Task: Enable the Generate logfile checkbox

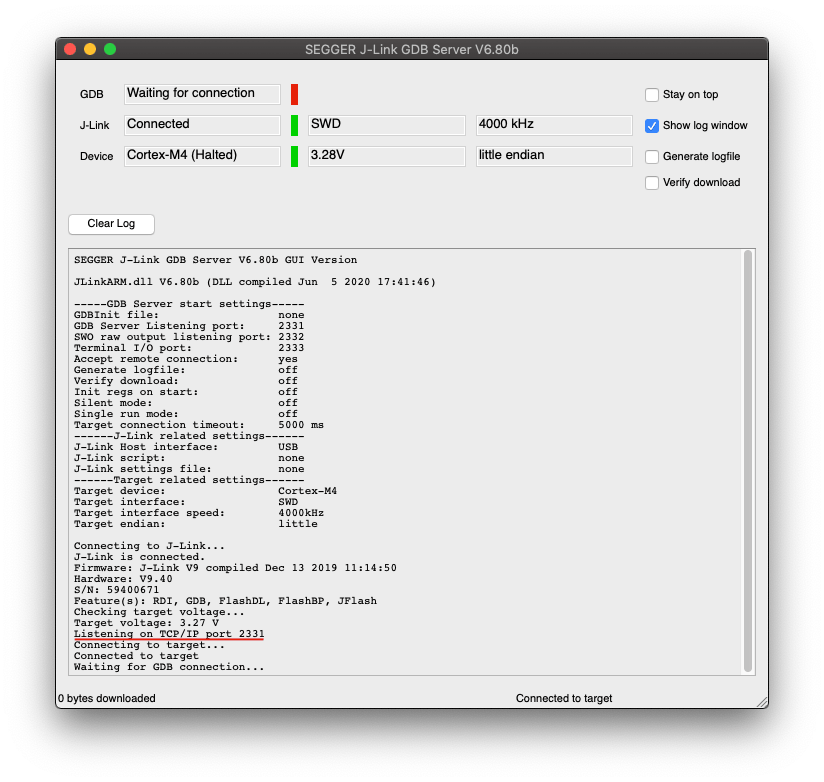Action: tap(652, 157)
